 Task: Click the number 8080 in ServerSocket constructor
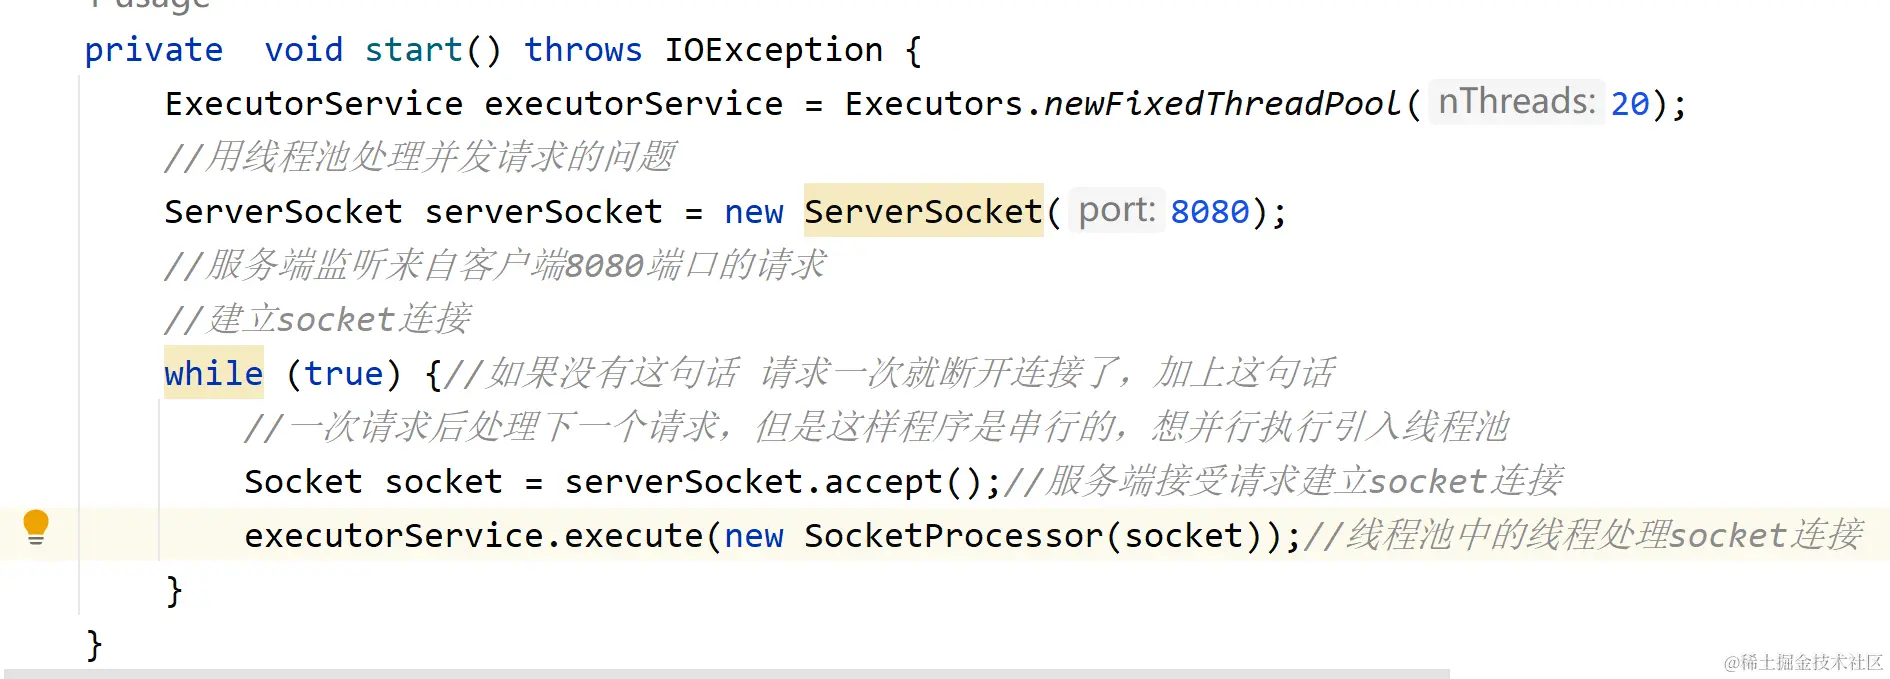point(1210,212)
